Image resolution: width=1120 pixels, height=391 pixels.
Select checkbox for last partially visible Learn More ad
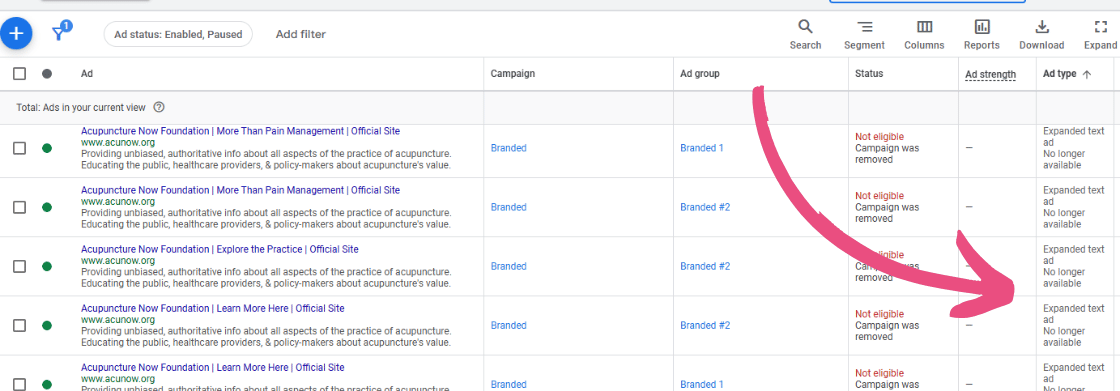(x=19, y=384)
